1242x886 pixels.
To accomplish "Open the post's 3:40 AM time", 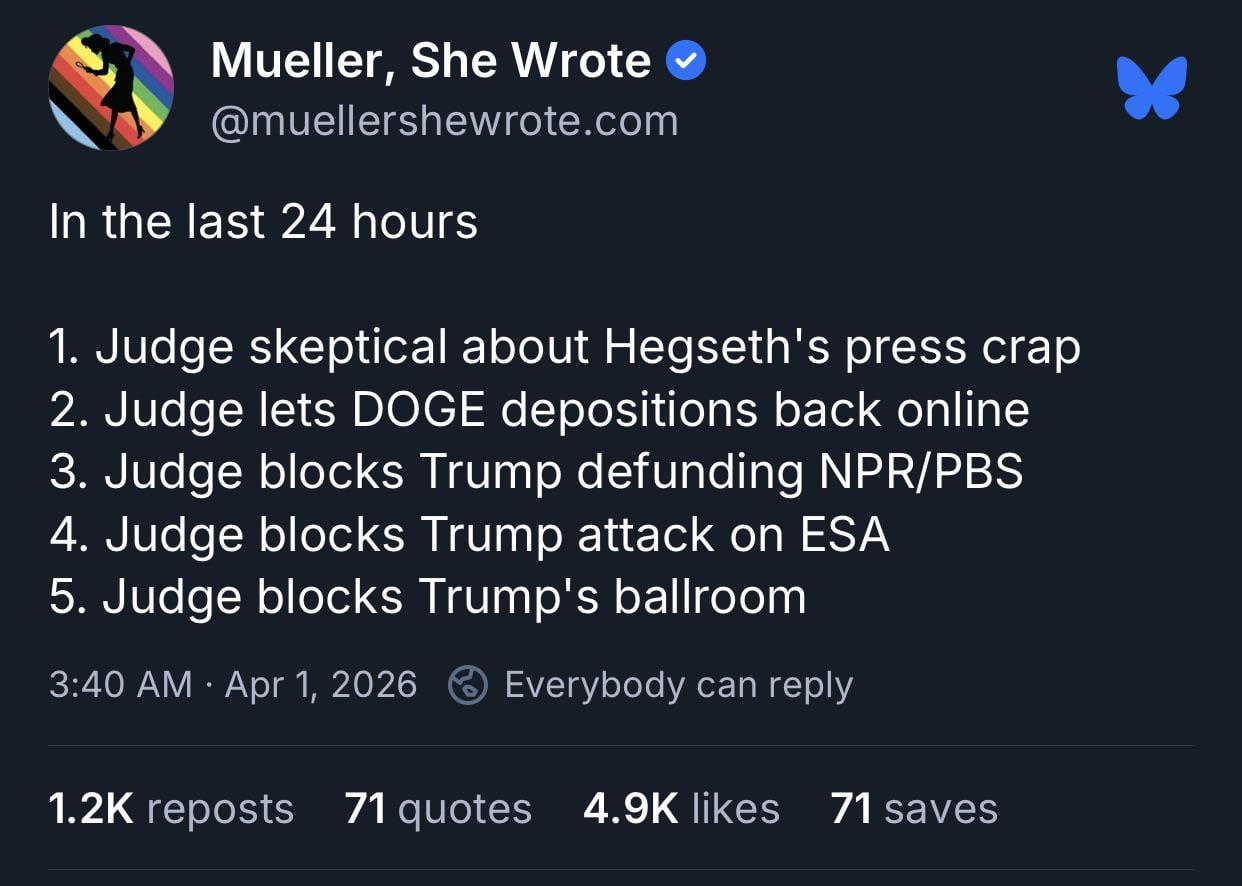I will click(x=120, y=685).
